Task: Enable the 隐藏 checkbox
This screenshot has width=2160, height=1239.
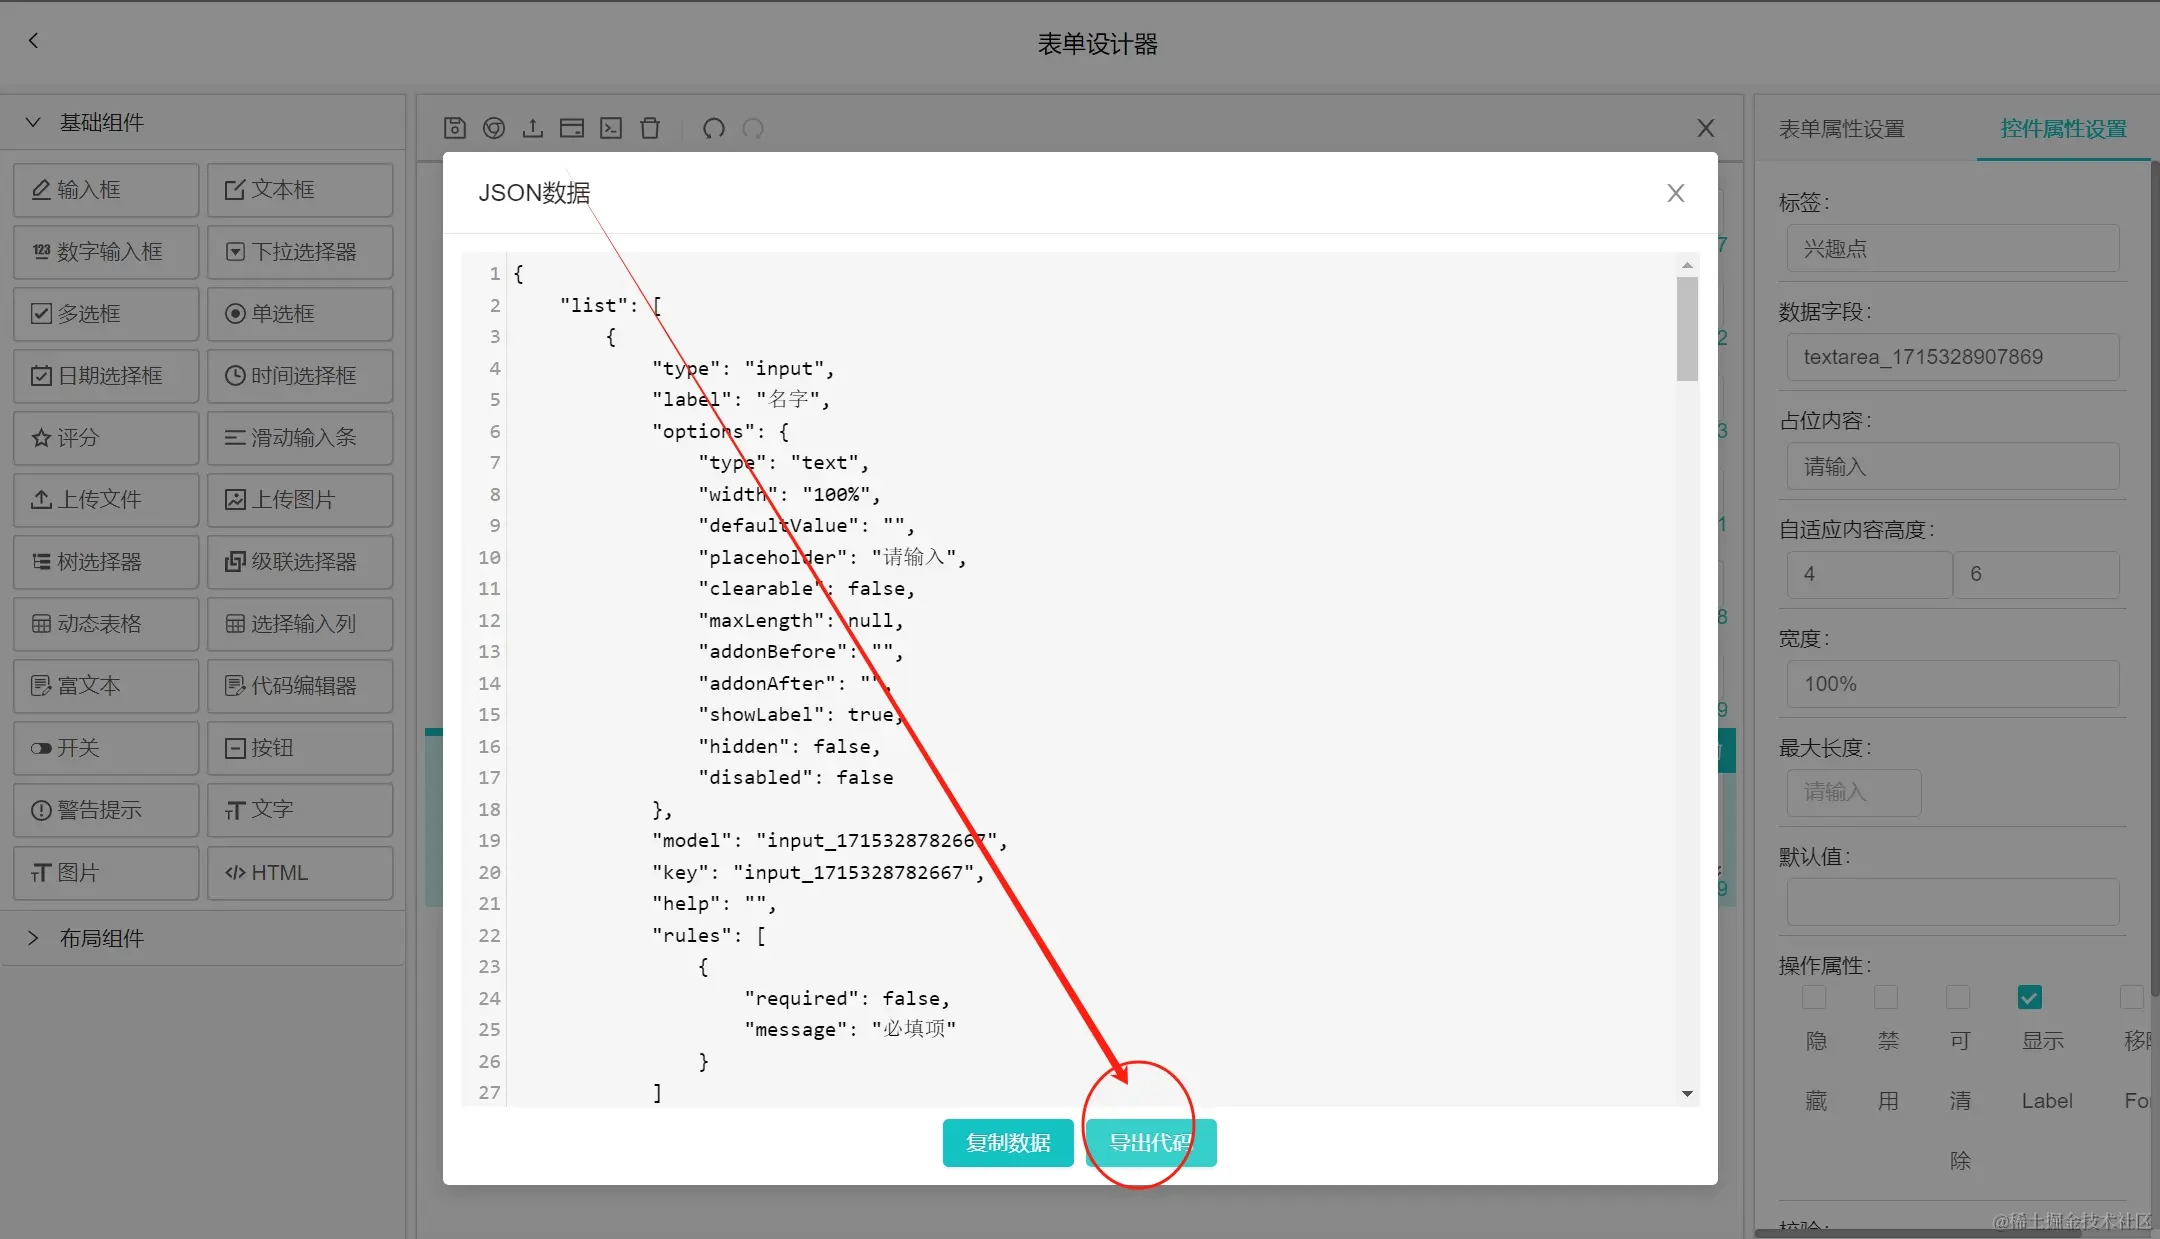Action: 1814,997
